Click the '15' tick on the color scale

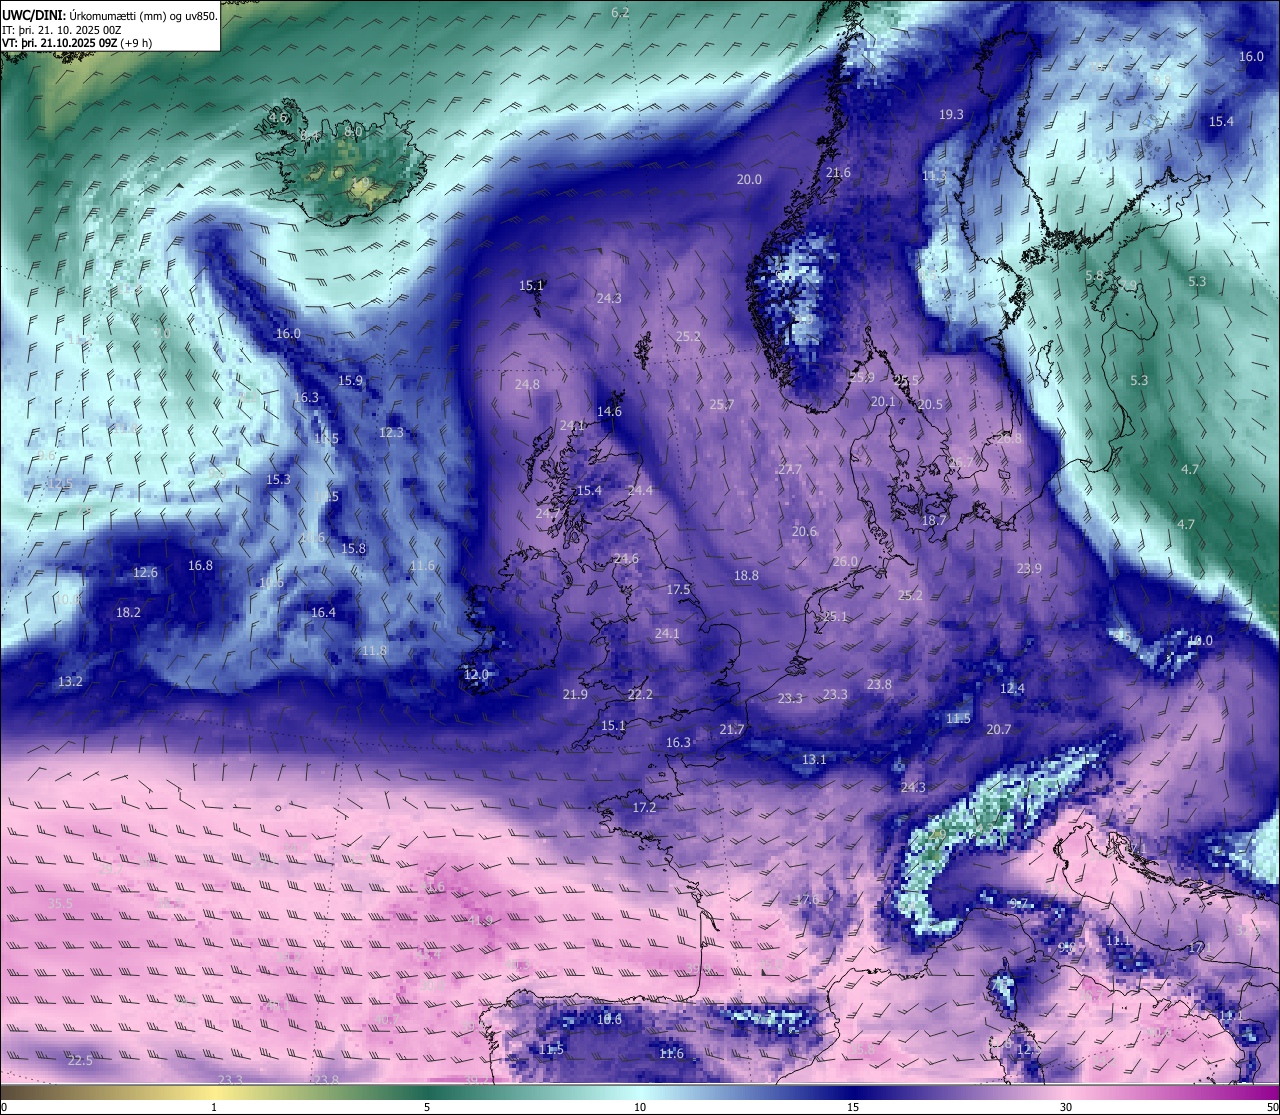click(x=853, y=1108)
